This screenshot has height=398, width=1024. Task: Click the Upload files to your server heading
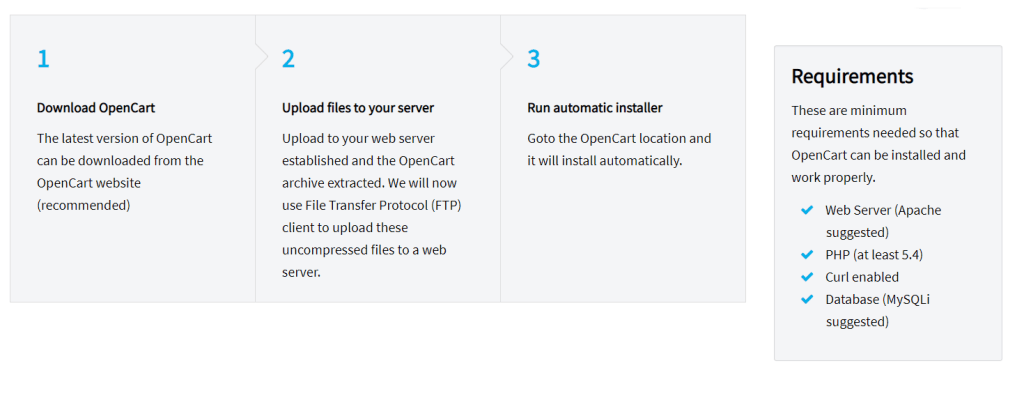358,108
